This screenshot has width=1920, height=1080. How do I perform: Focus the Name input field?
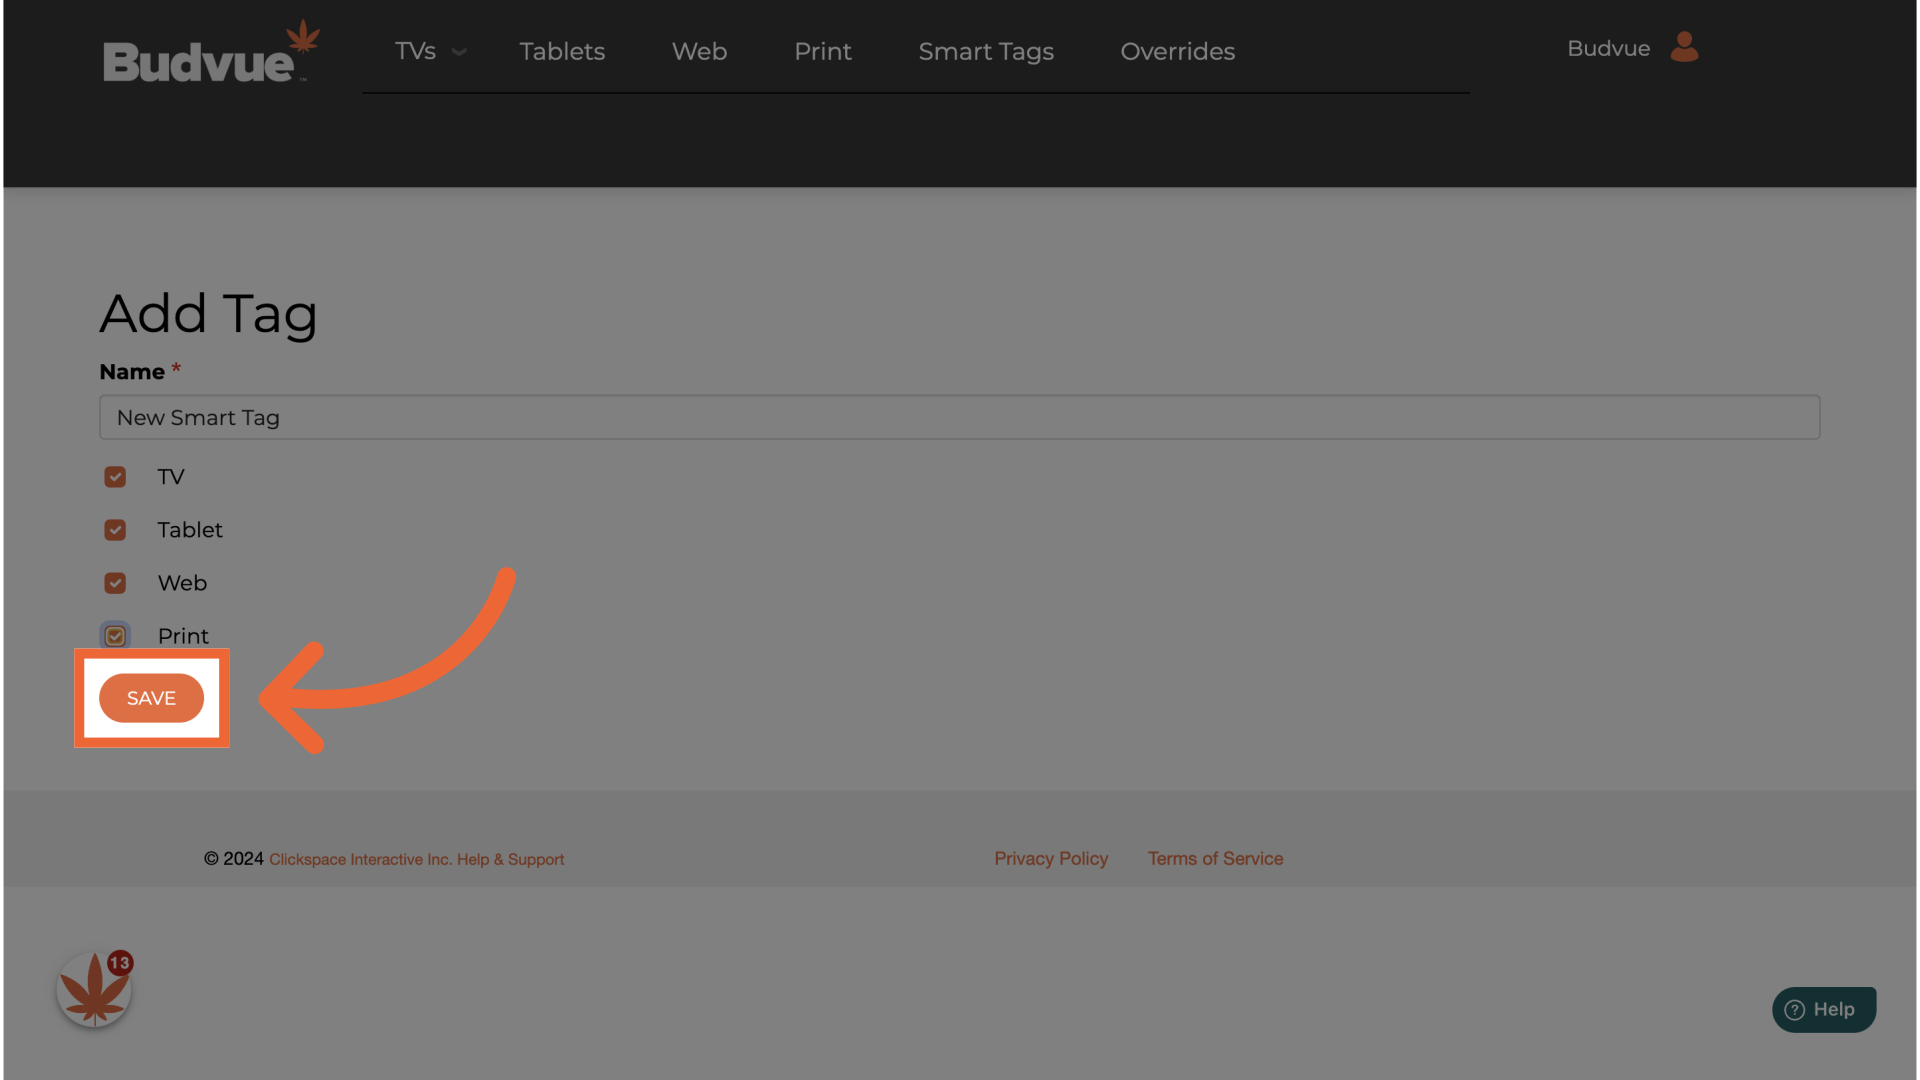(x=959, y=417)
